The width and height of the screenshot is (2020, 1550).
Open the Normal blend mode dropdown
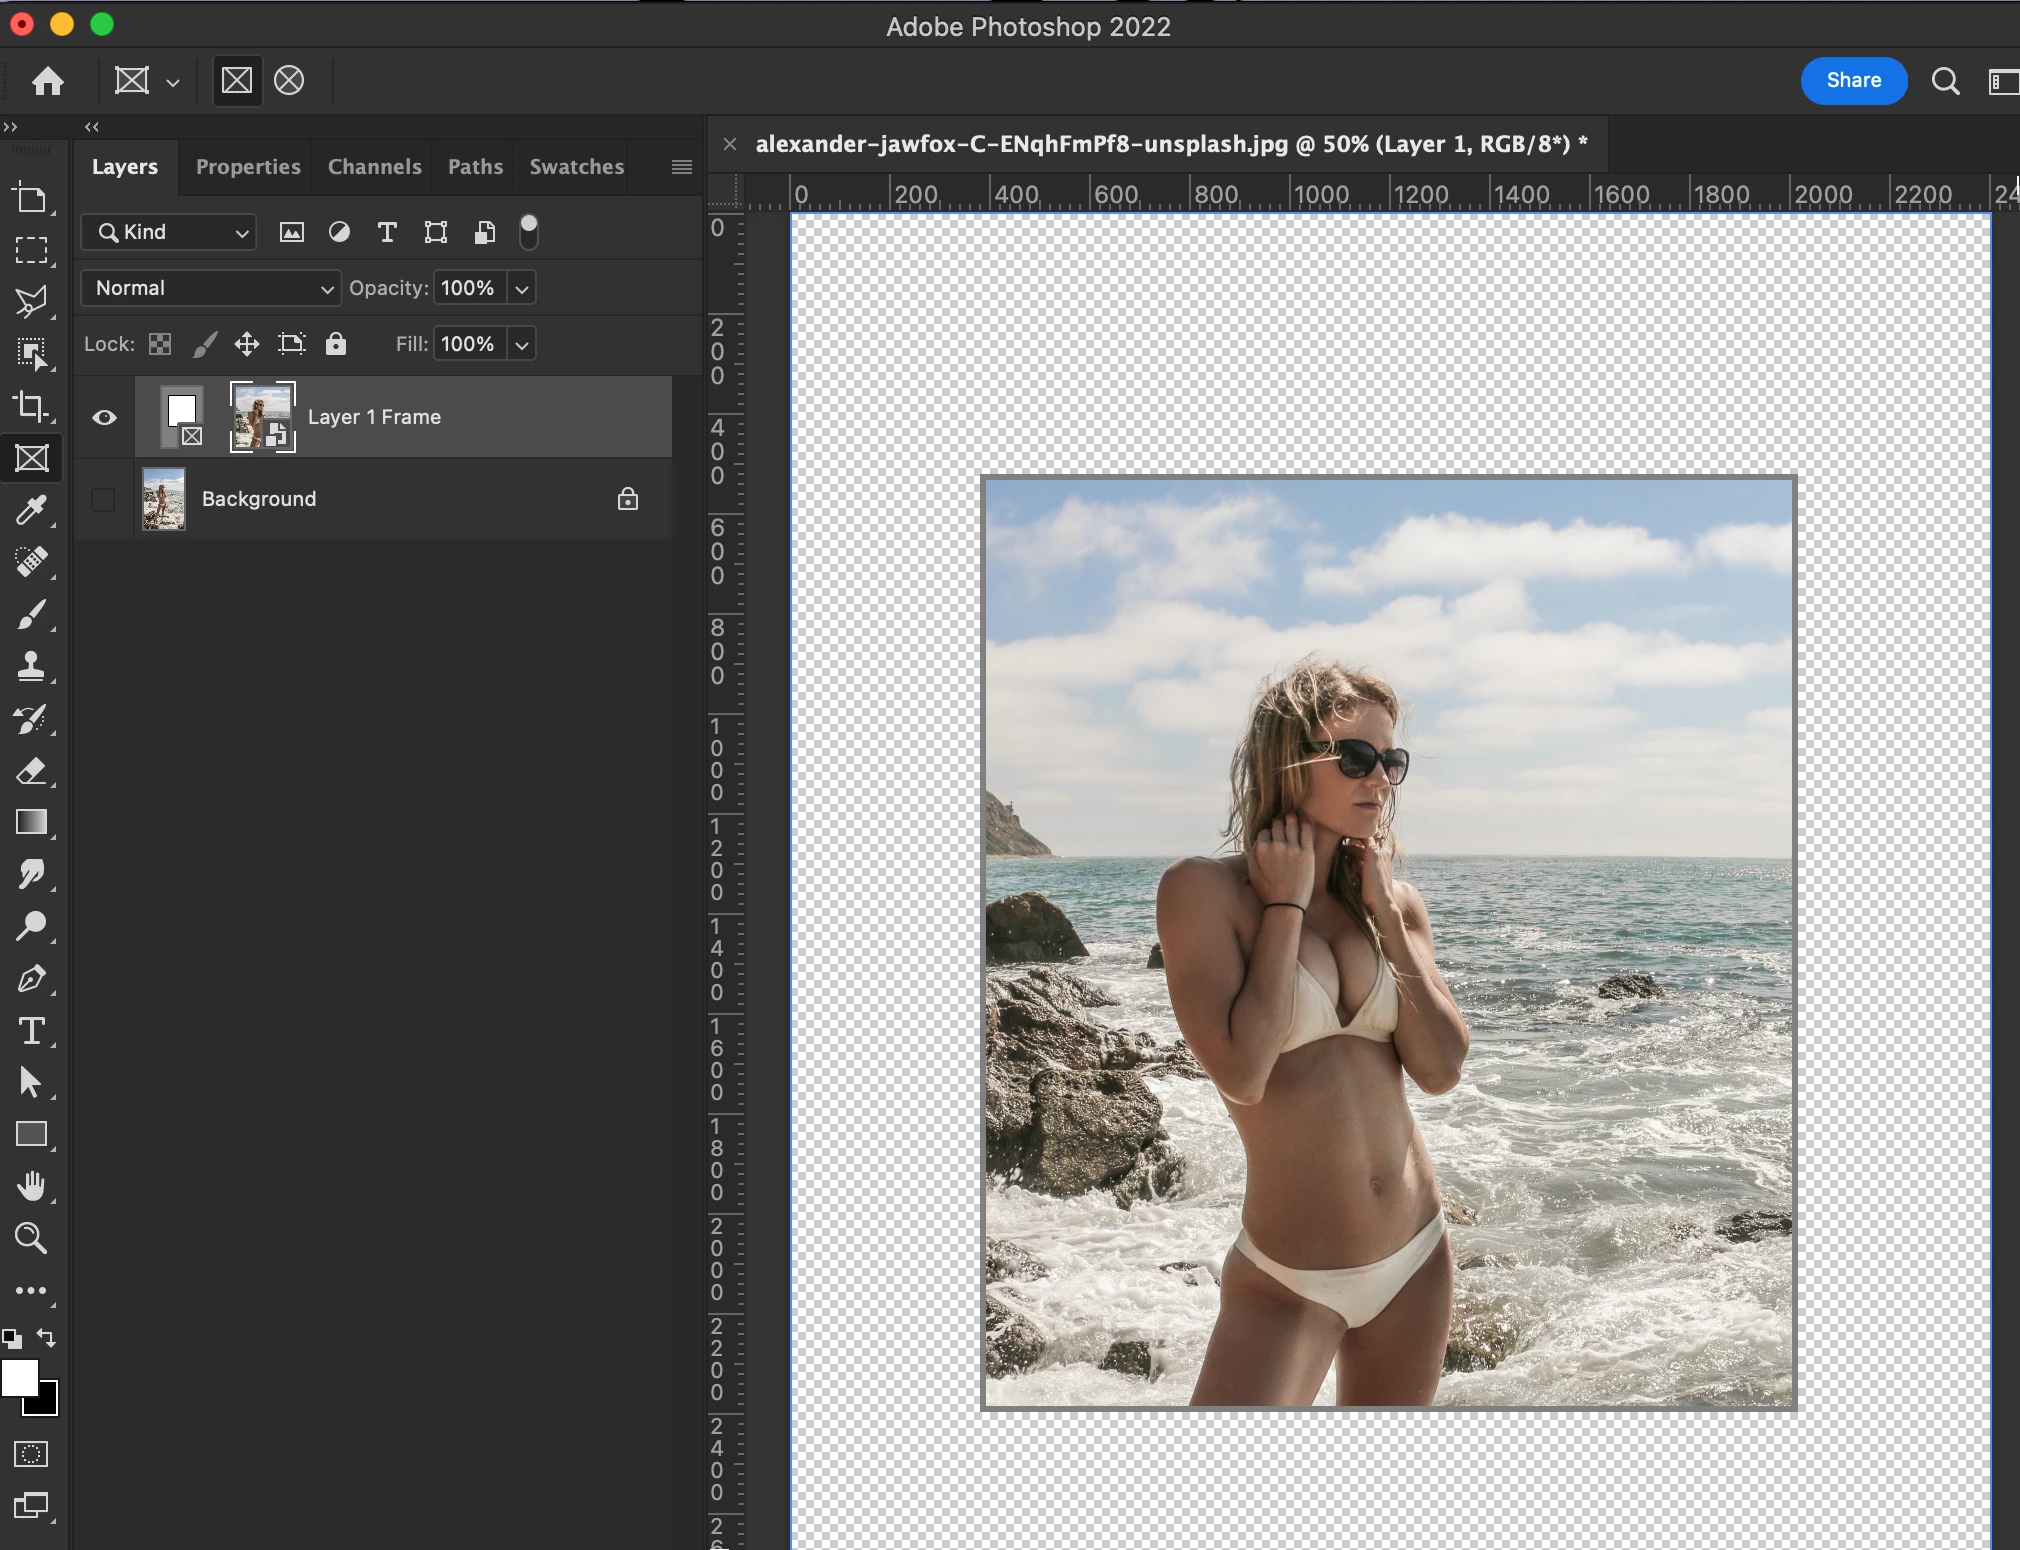click(211, 288)
